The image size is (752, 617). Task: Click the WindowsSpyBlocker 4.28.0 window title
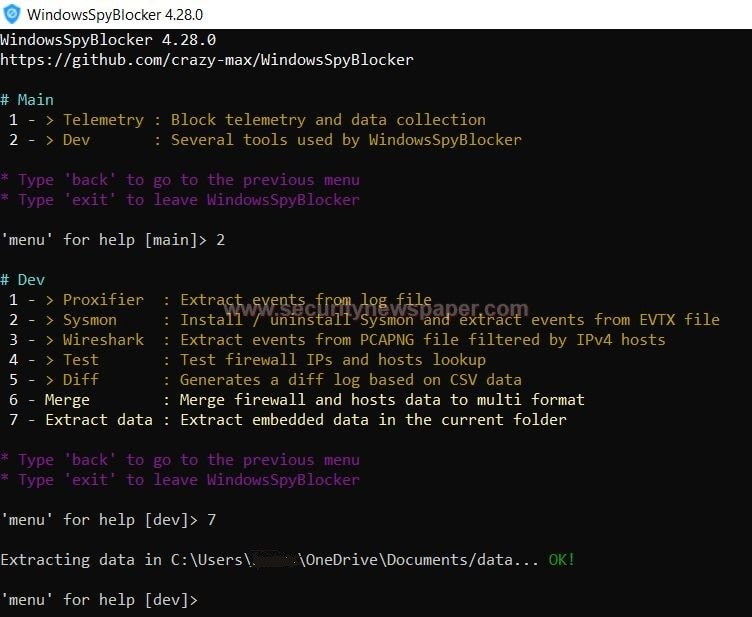pos(115,15)
